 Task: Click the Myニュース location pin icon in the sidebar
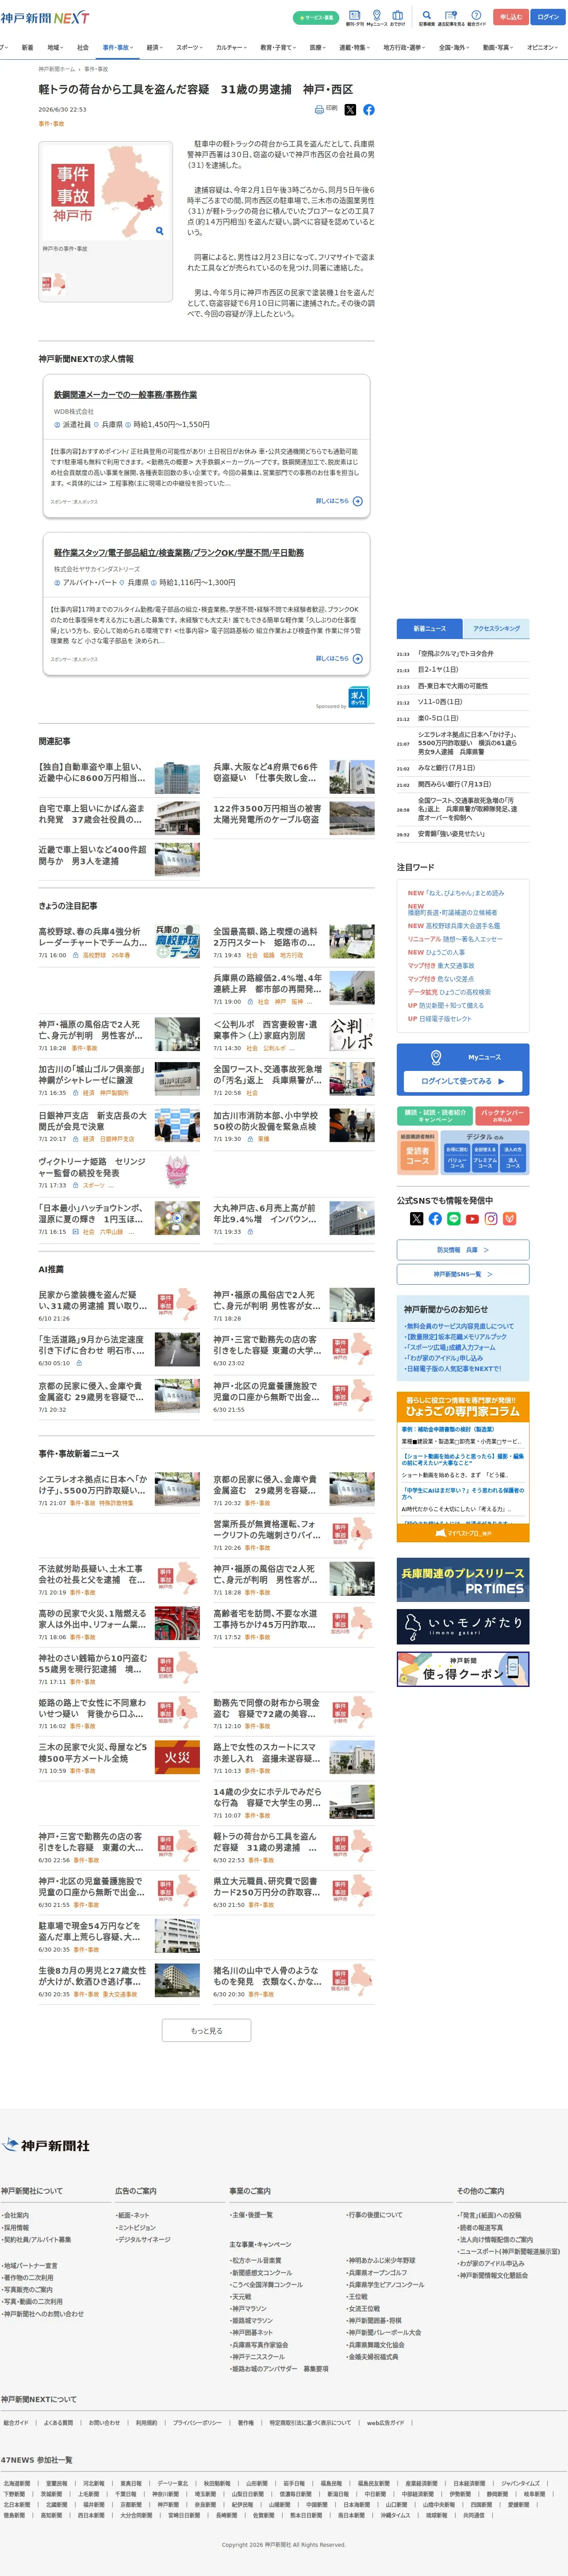tap(436, 1057)
